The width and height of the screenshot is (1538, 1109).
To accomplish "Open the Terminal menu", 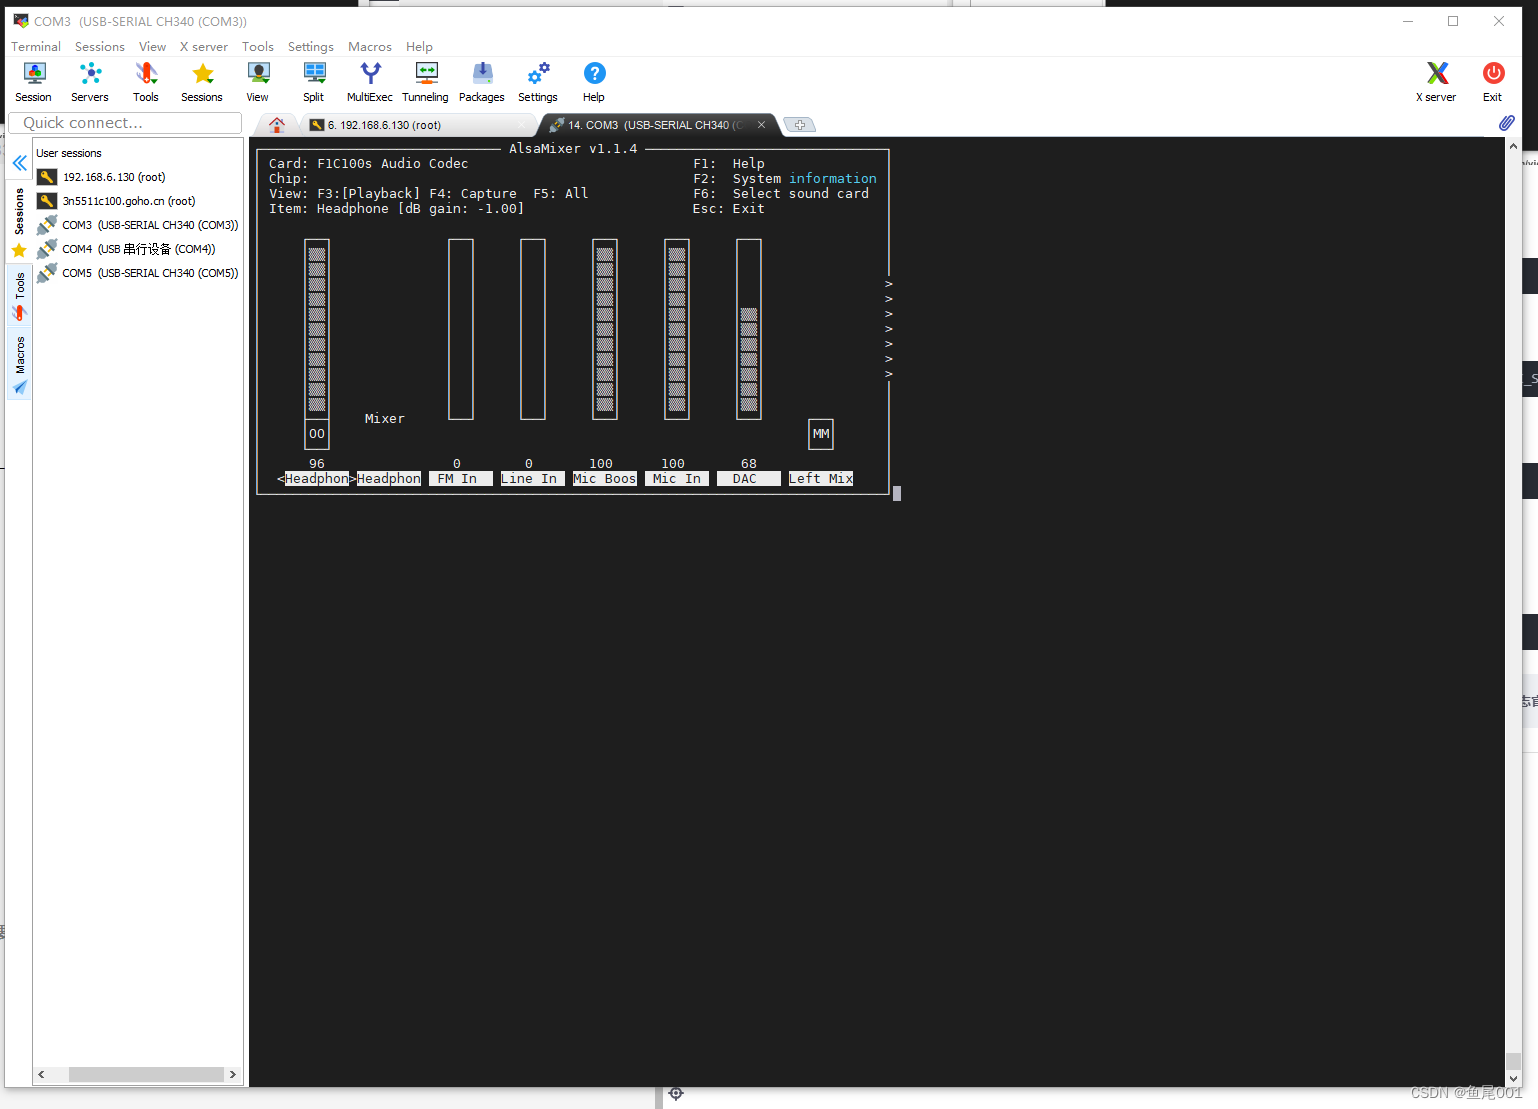I will 35,46.
